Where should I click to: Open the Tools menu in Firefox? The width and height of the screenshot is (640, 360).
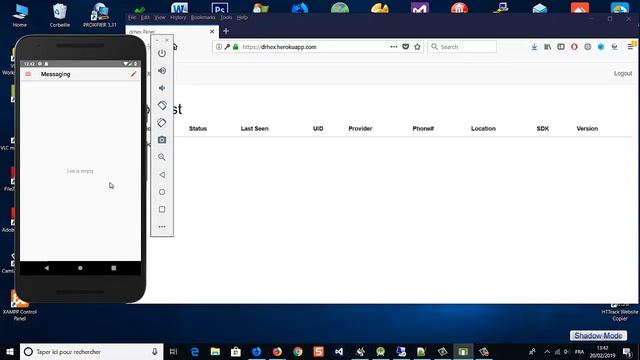point(226,17)
